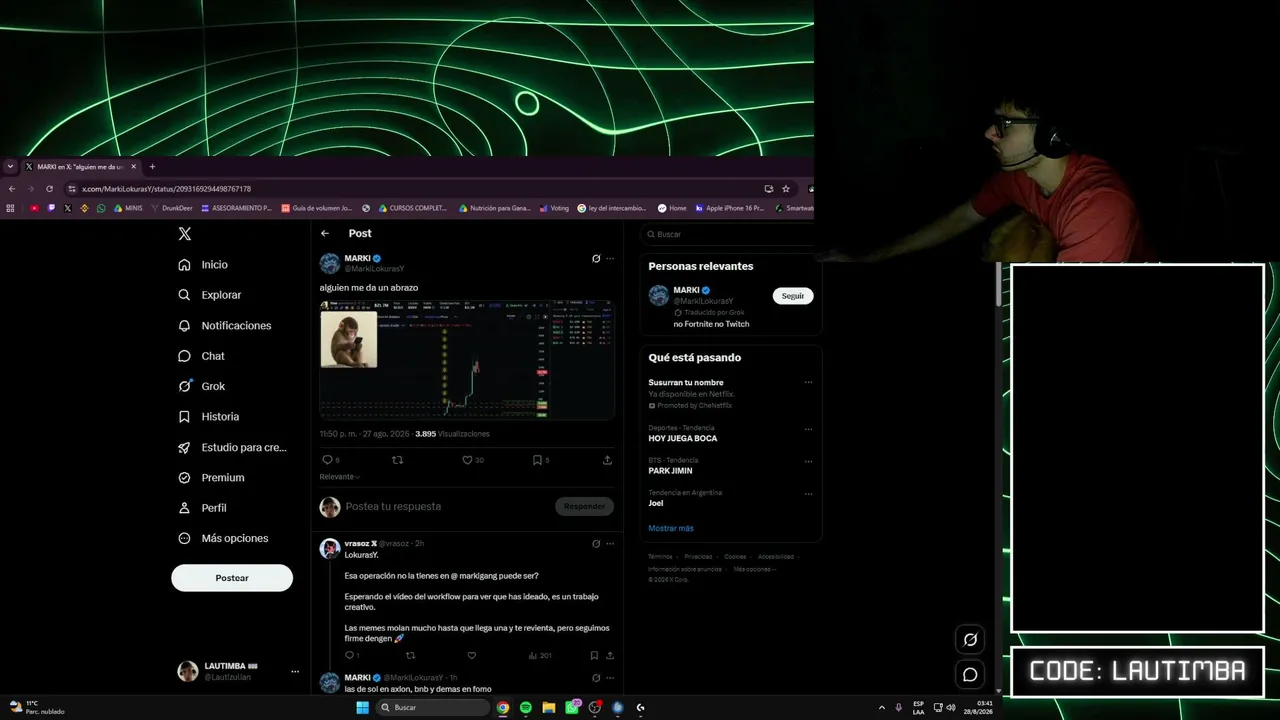Viewport: 1280px width, 720px height.
Task: Click the Mostrar más link
Action: pos(671,528)
